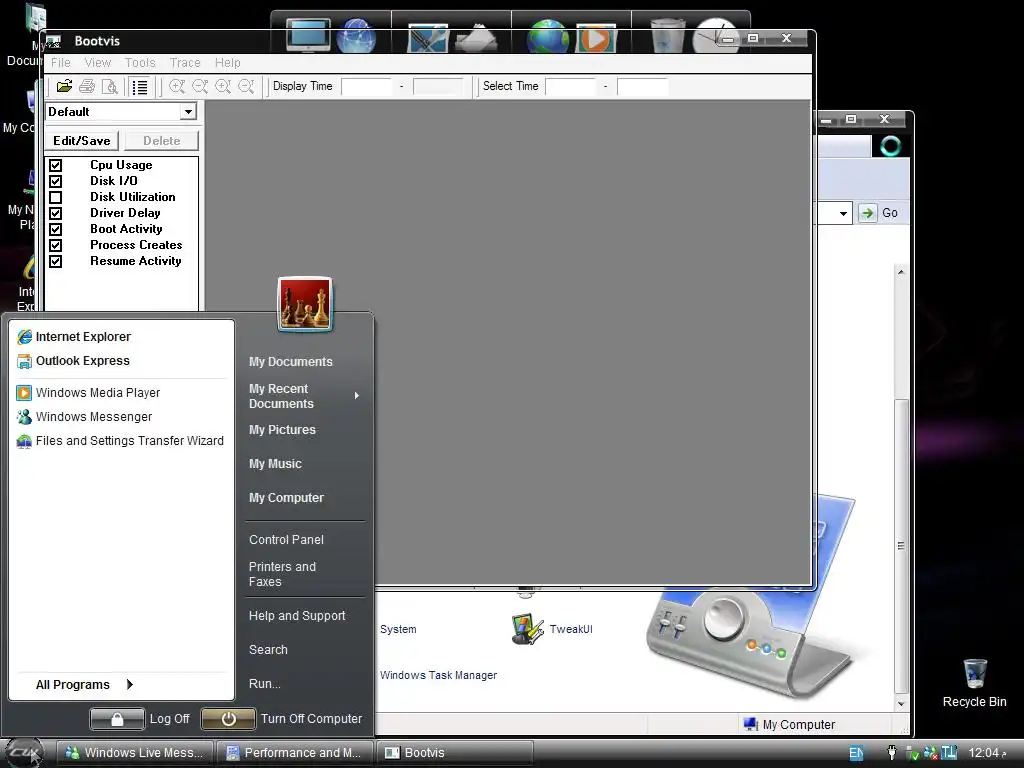The height and width of the screenshot is (768, 1024).
Task: Click the Start button on the taskbar
Action: (x=24, y=753)
